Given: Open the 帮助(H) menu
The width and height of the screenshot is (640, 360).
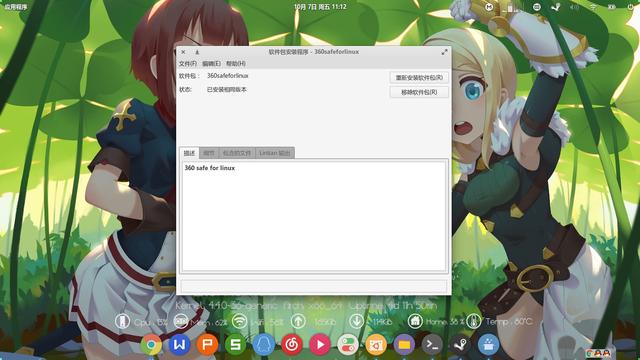Looking at the screenshot, I should pyautogui.click(x=236, y=64).
